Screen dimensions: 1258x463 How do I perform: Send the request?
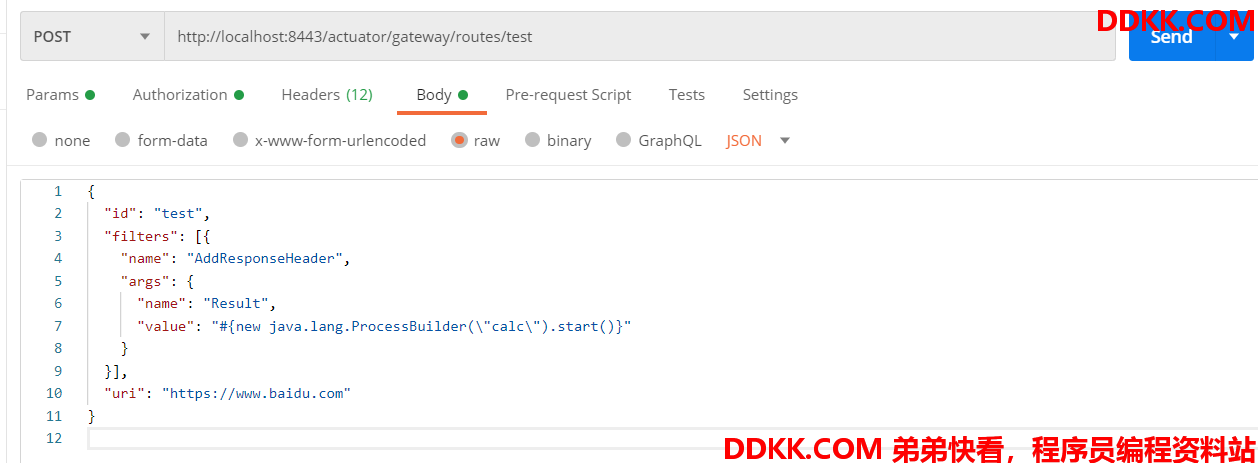[1171, 37]
